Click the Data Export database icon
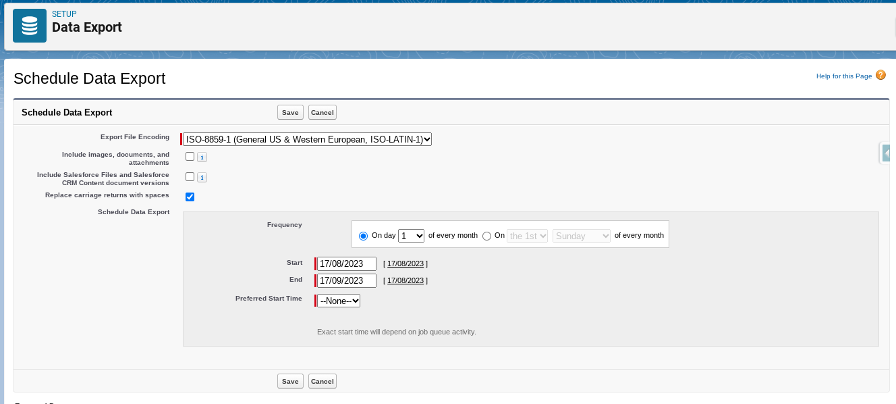Image resolution: width=896 pixels, height=404 pixels. [x=30, y=26]
